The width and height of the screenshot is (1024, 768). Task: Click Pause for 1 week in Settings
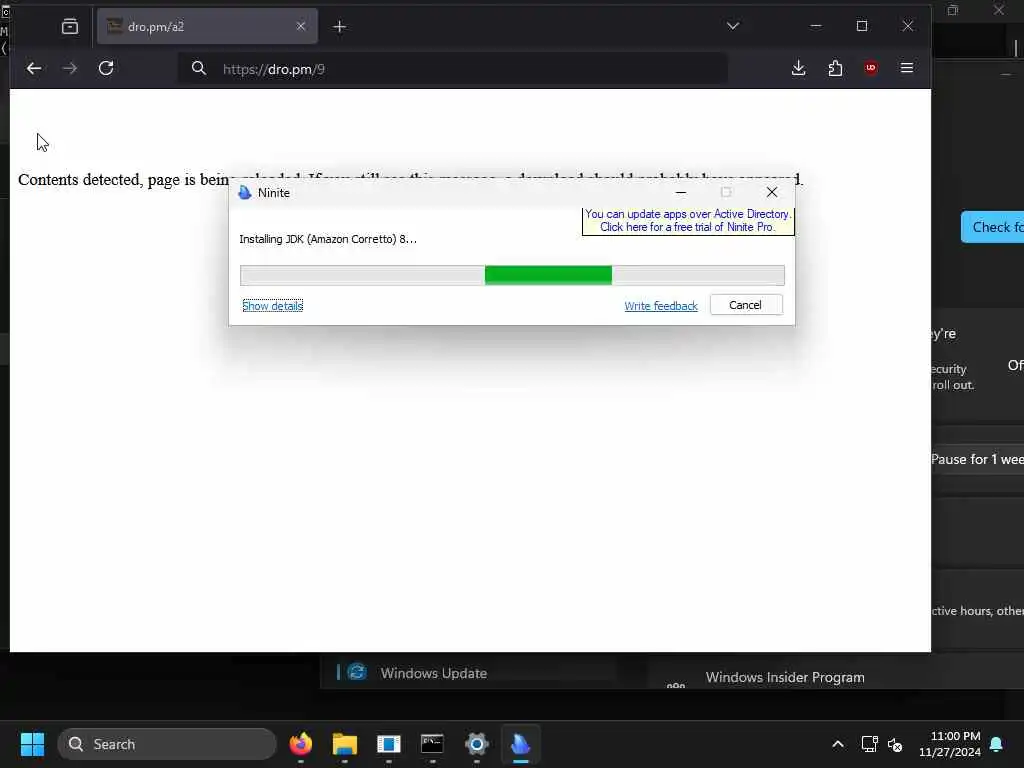[x=978, y=459]
